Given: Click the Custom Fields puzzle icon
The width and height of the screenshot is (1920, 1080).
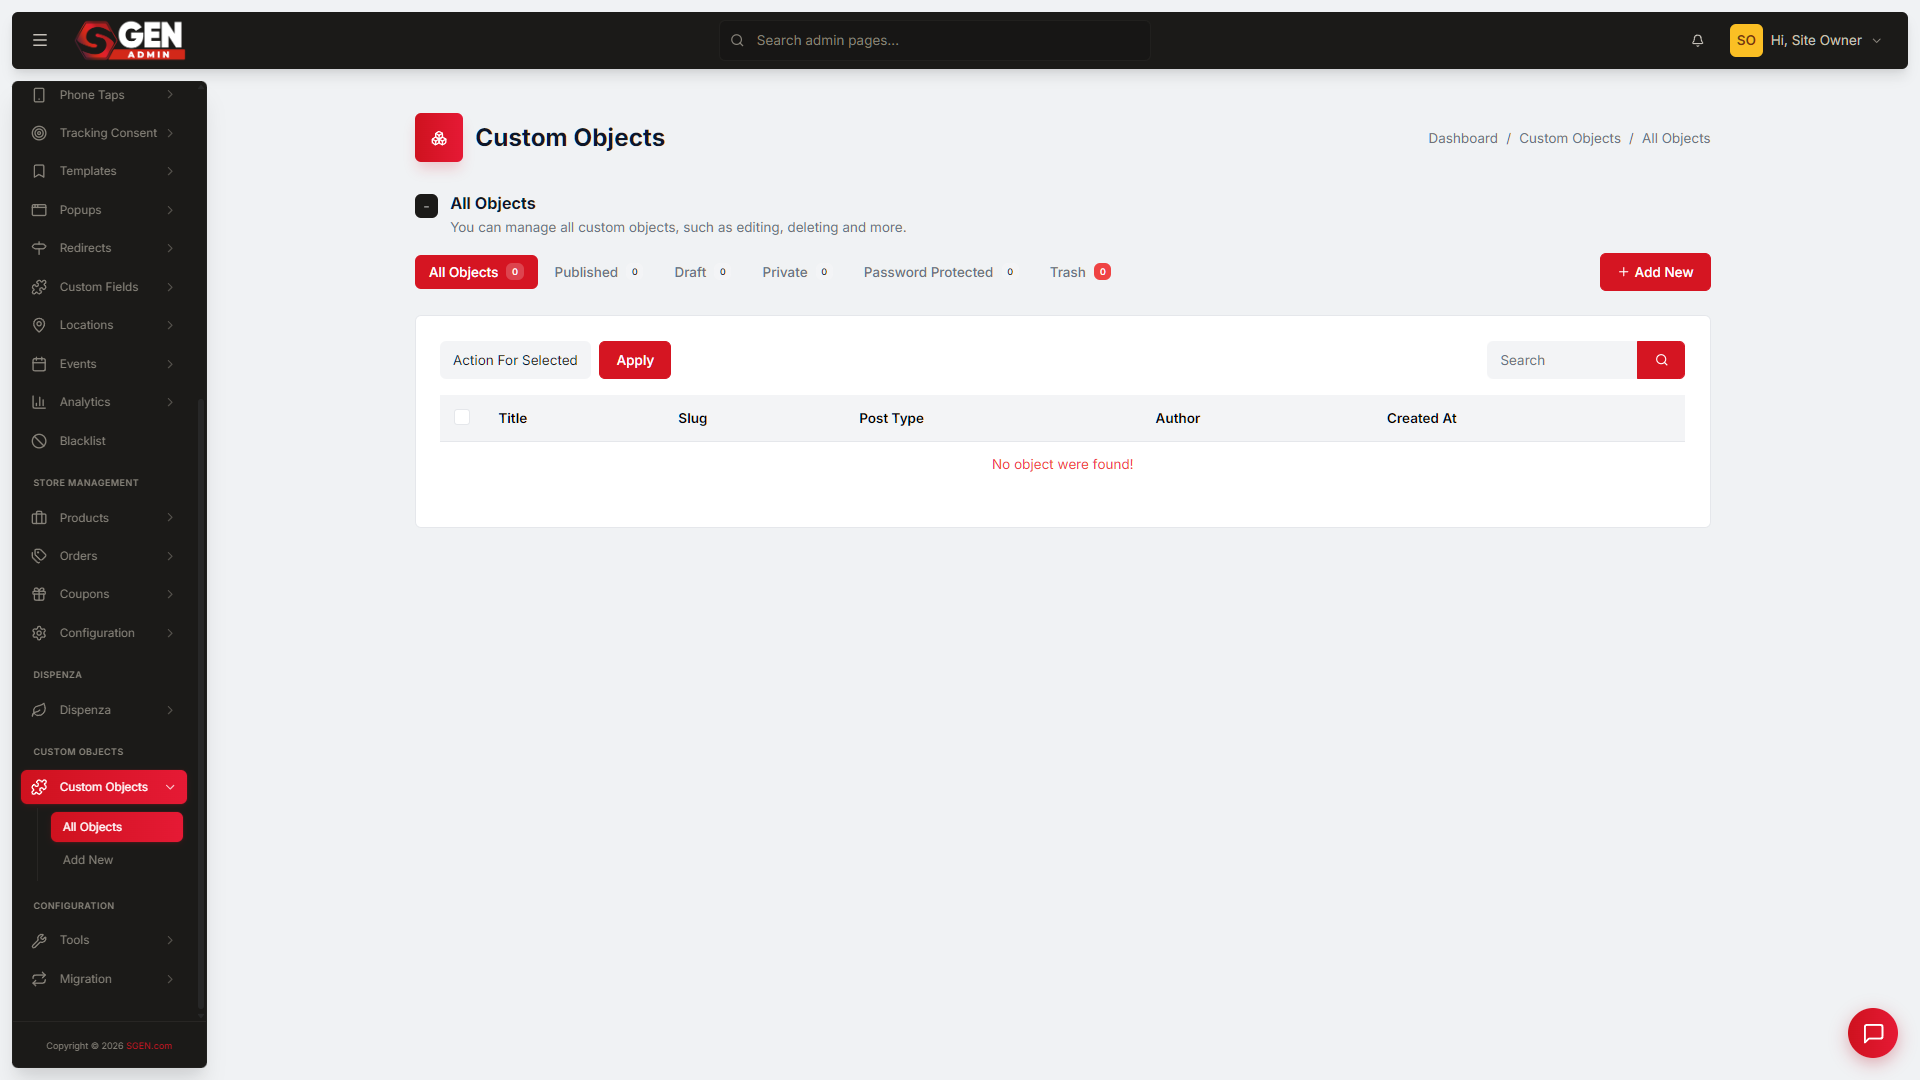Looking at the screenshot, I should click(39, 287).
